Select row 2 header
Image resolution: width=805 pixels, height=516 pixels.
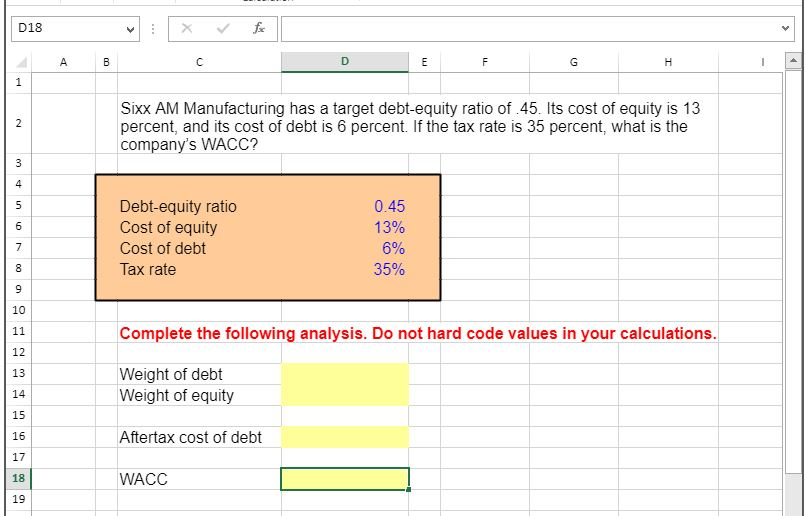coord(18,123)
